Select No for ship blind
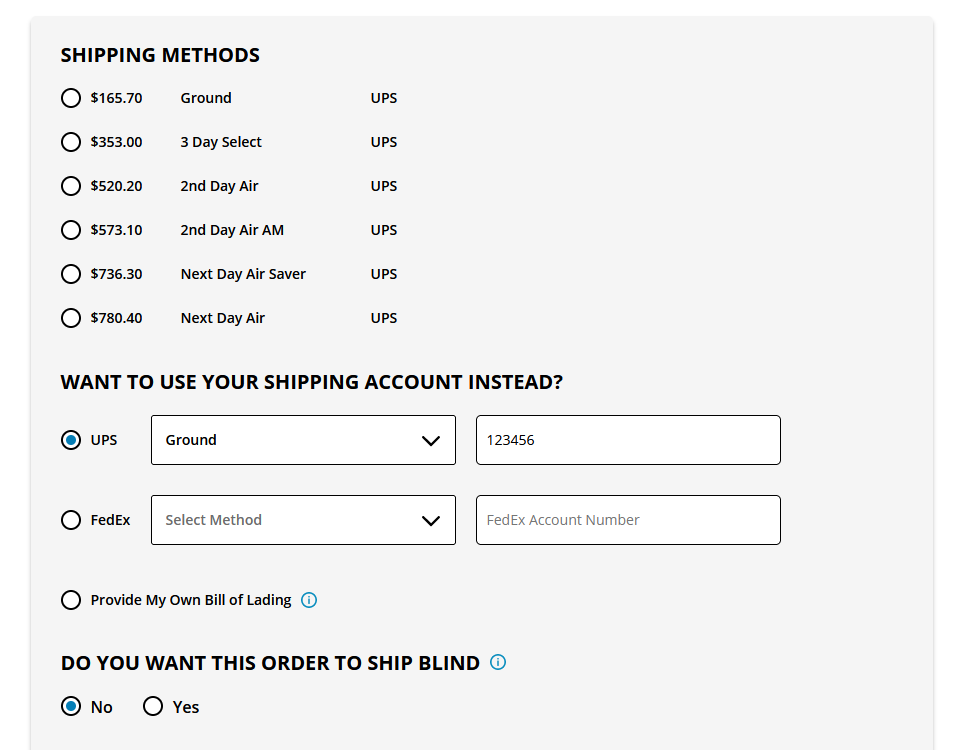Viewport: 964px width, 750px height. [71, 707]
